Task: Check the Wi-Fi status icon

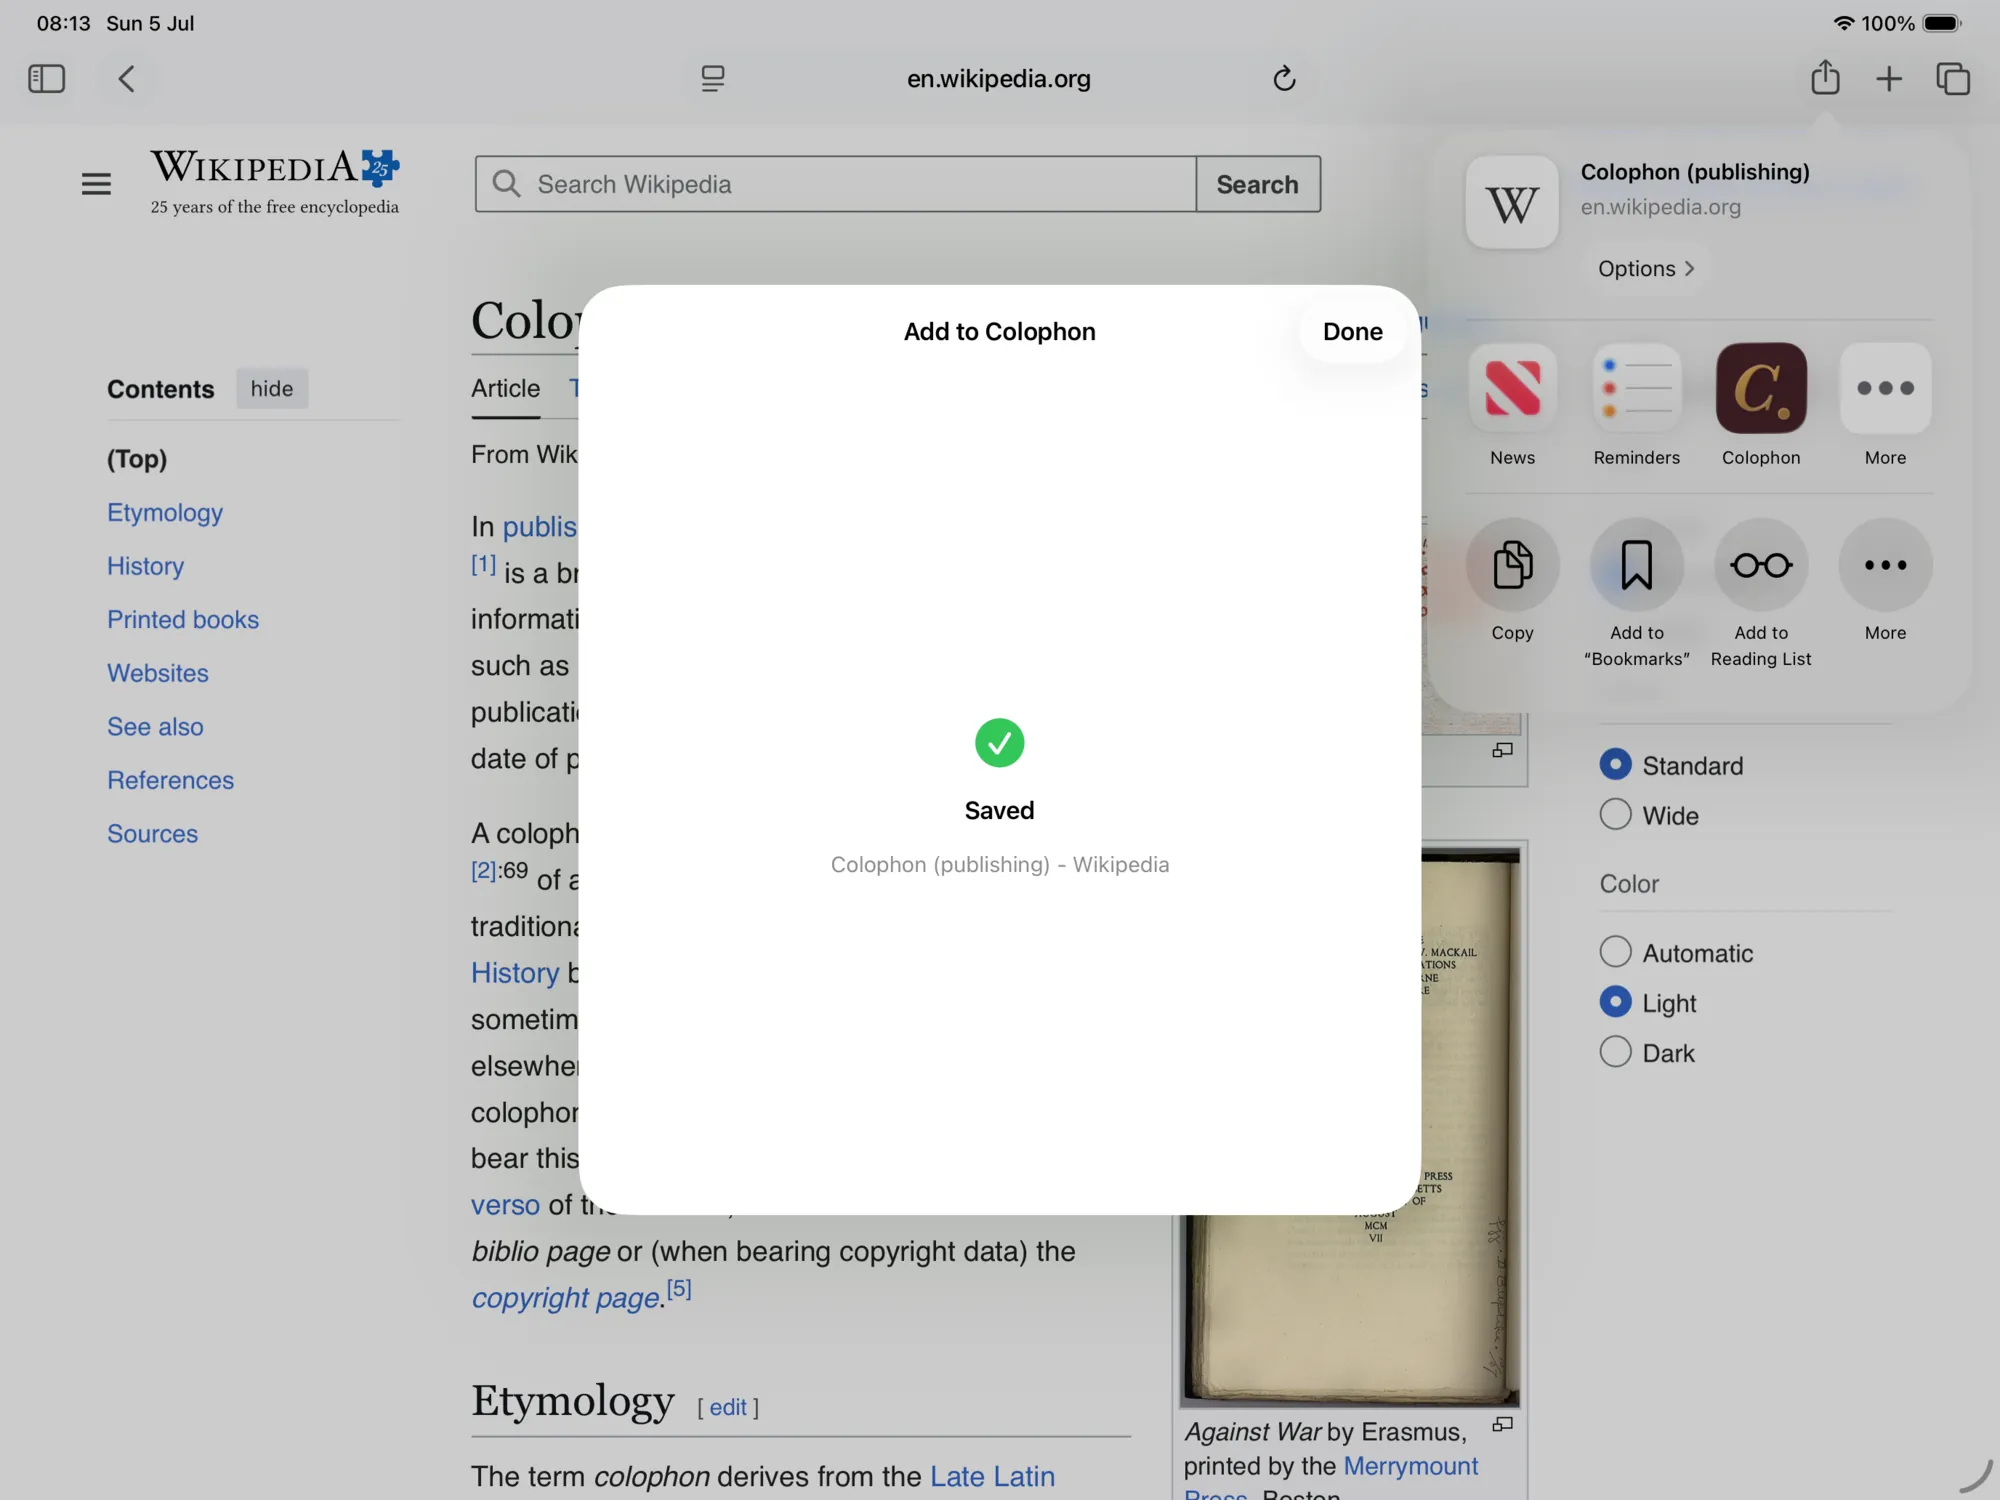Action: tap(1843, 23)
